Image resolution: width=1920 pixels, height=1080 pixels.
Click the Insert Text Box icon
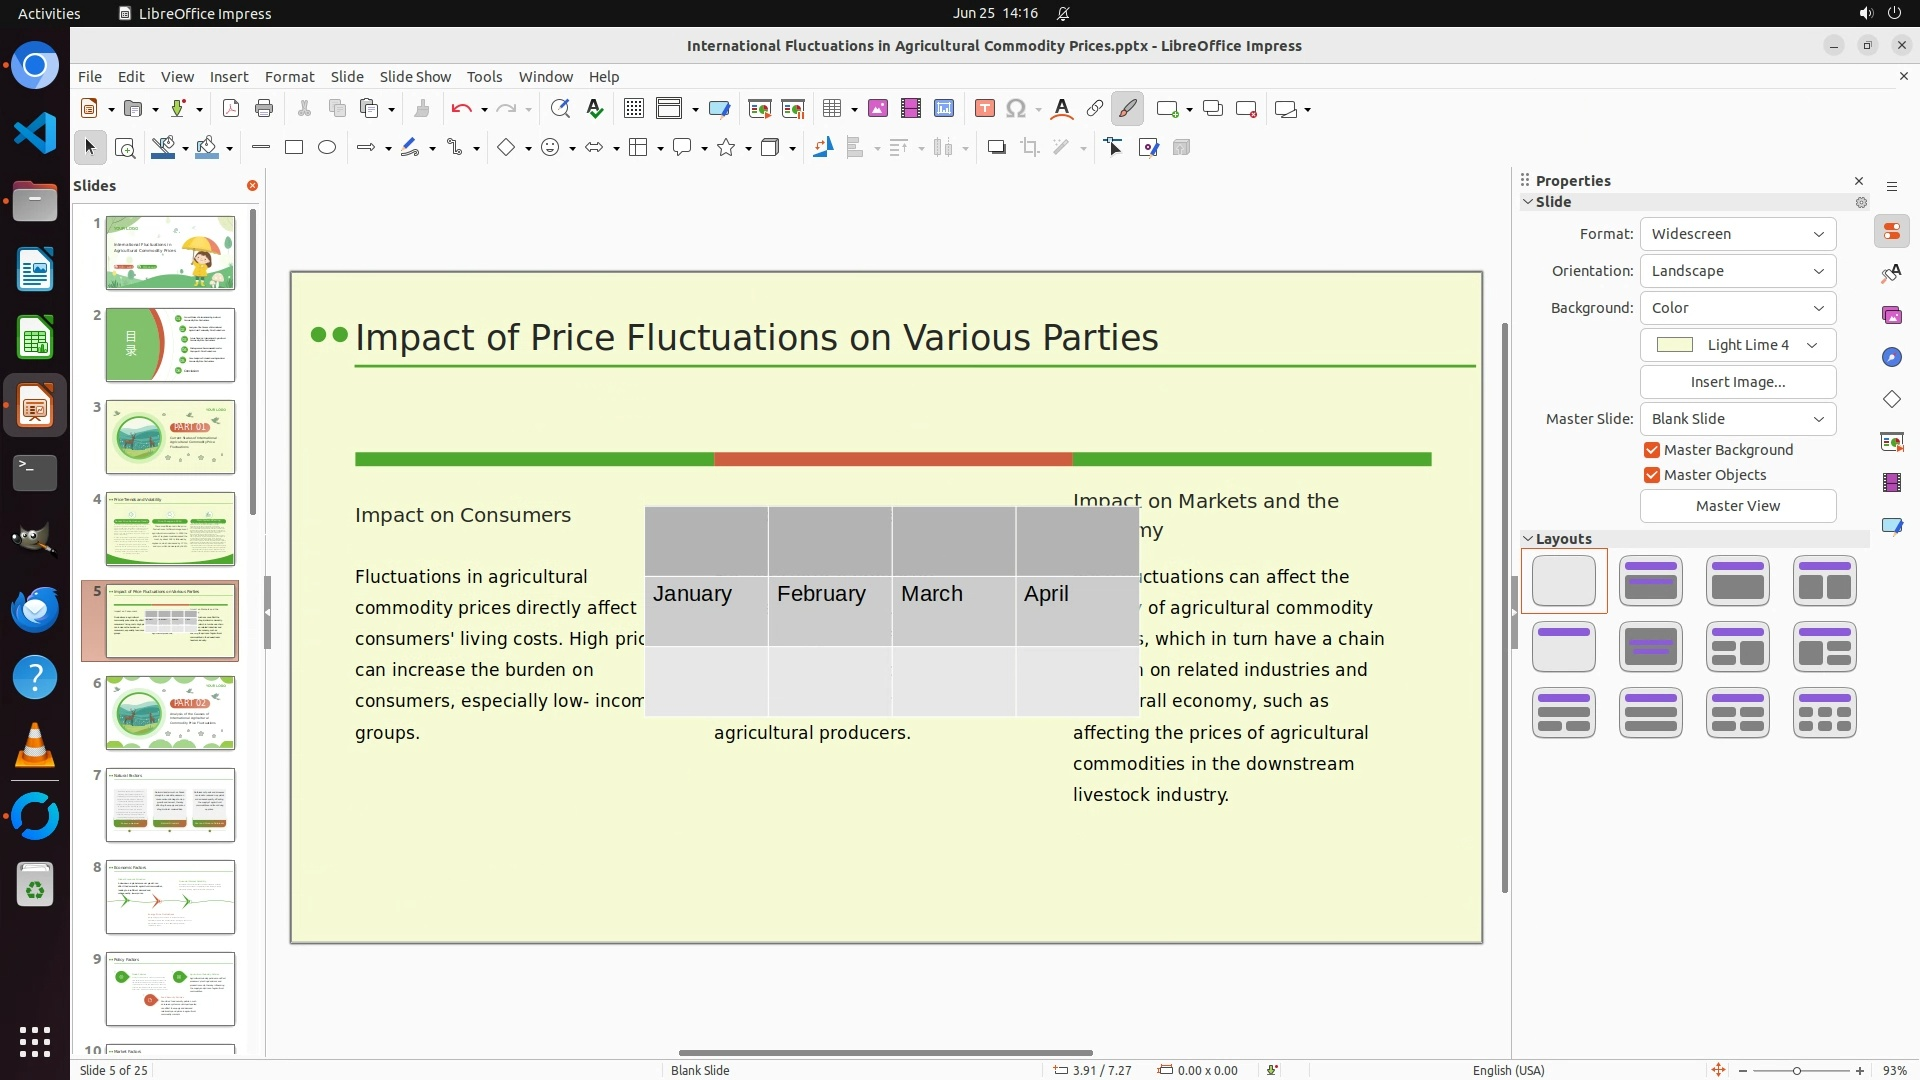tap(984, 109)
